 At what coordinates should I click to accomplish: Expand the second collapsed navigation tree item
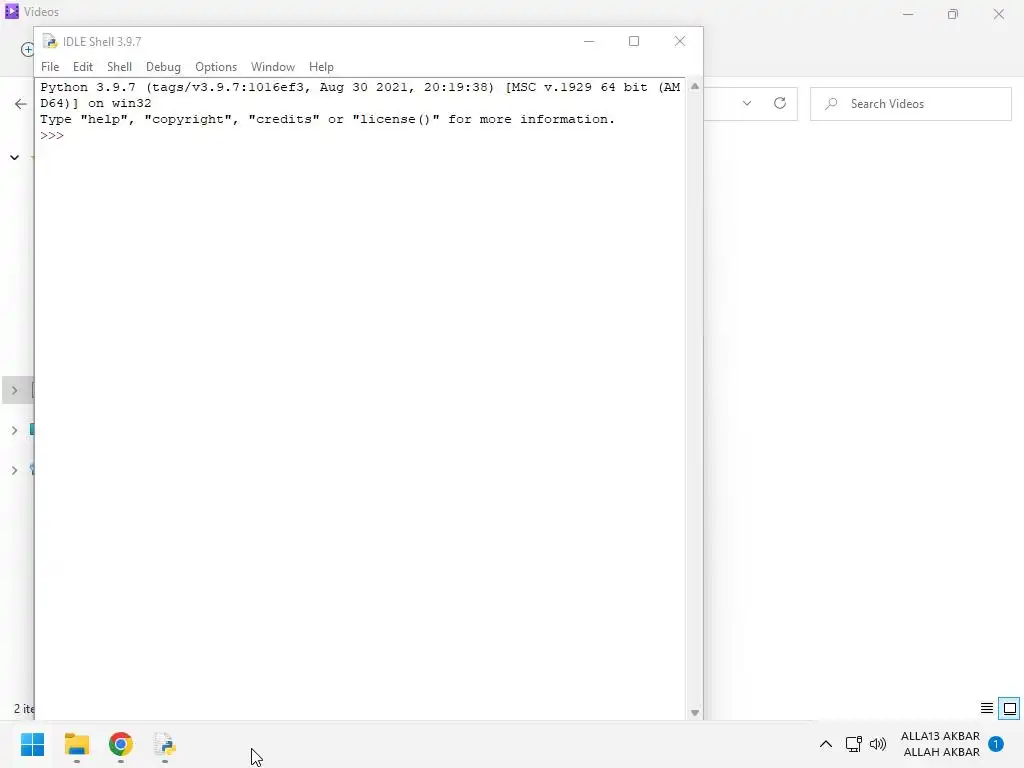pyautogui.click(x=14, y=430)
